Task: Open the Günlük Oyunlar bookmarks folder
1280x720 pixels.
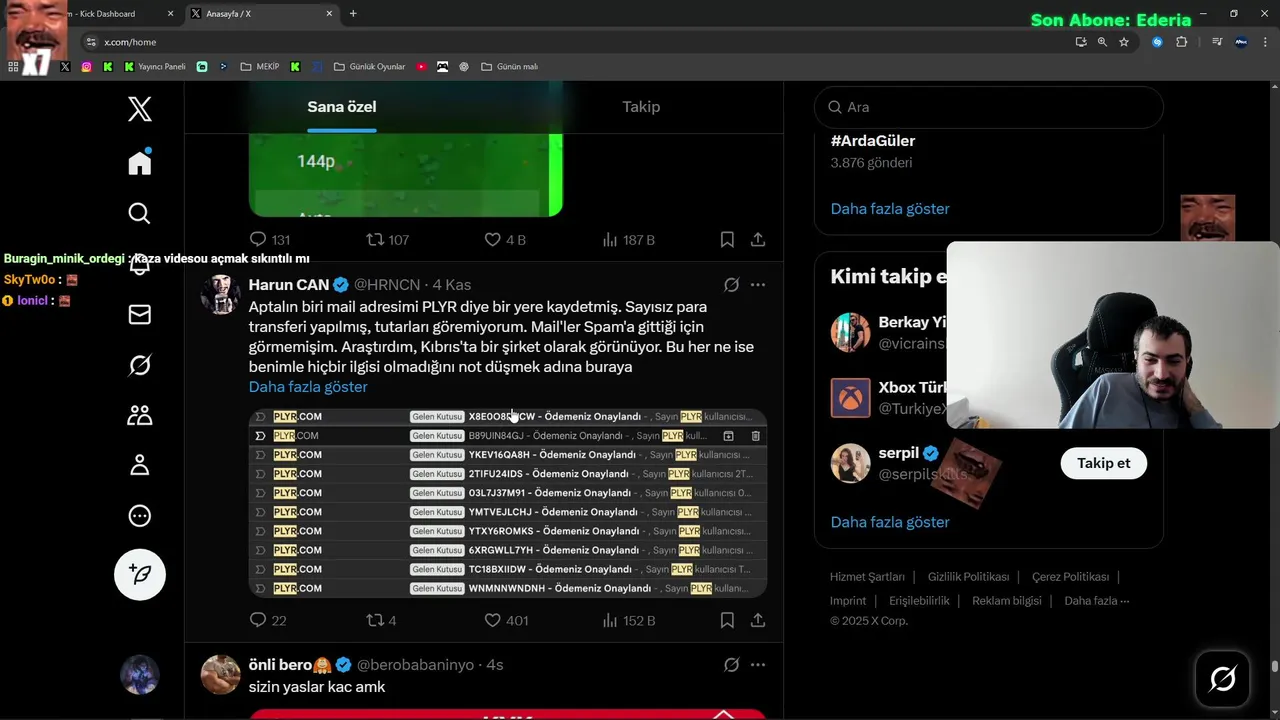Action: (369, 67)
